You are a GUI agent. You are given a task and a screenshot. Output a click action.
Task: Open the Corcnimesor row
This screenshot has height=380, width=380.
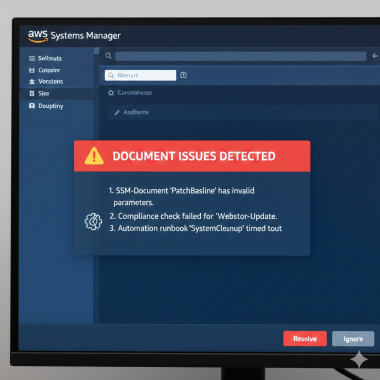point(135,93)
